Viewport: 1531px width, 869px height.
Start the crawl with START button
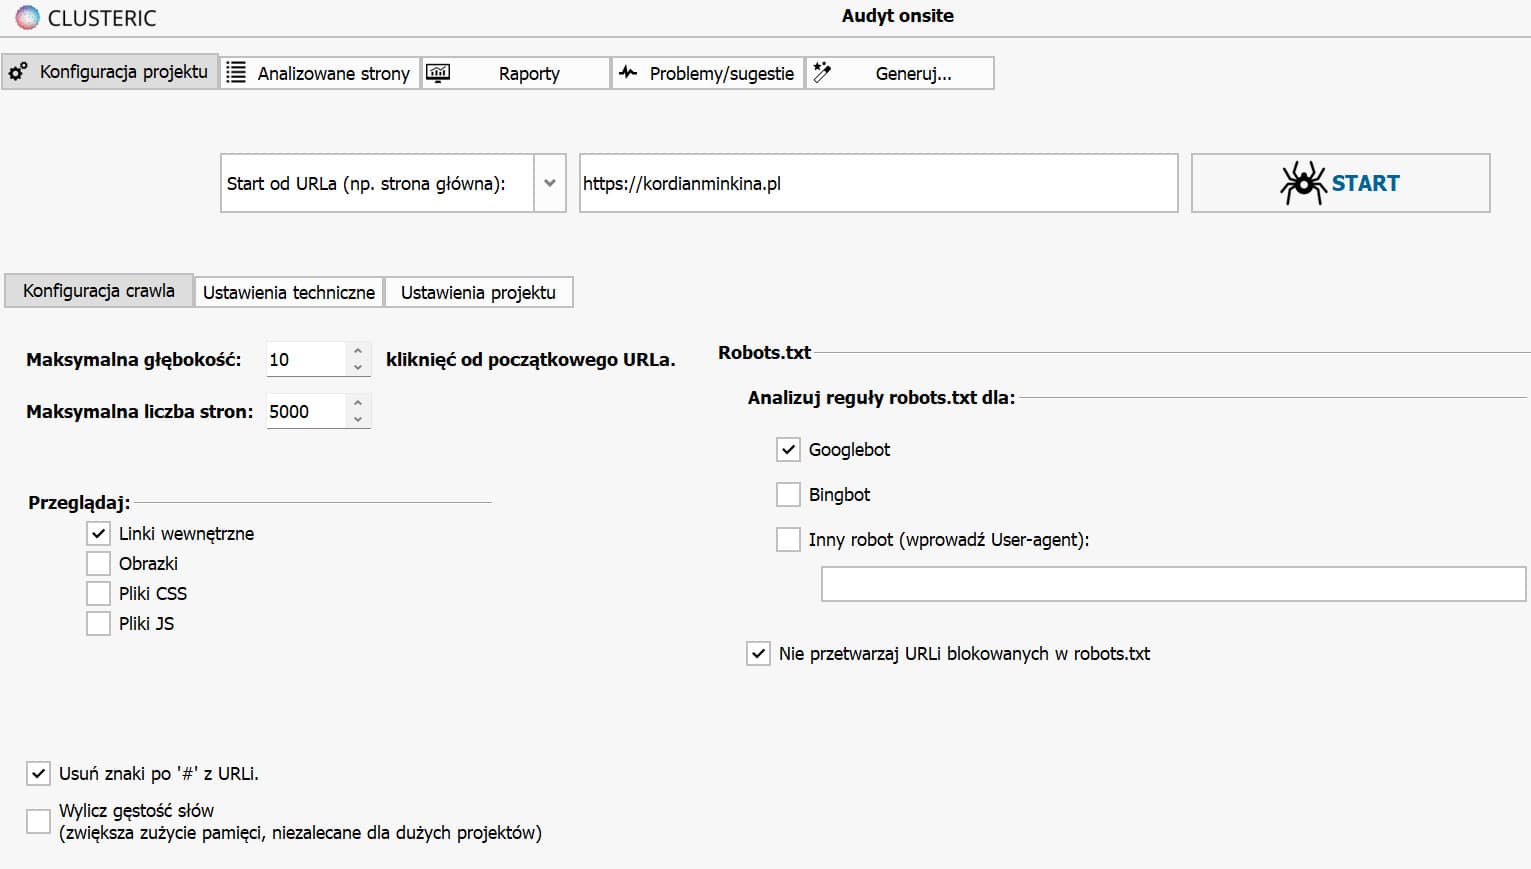point(1341,183)
